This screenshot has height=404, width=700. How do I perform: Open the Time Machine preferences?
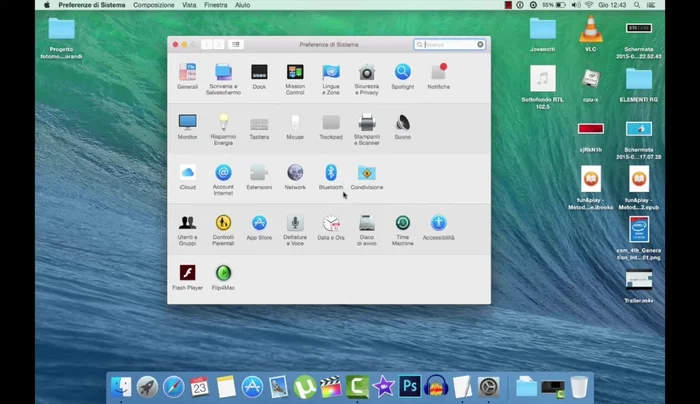(402, 223)
